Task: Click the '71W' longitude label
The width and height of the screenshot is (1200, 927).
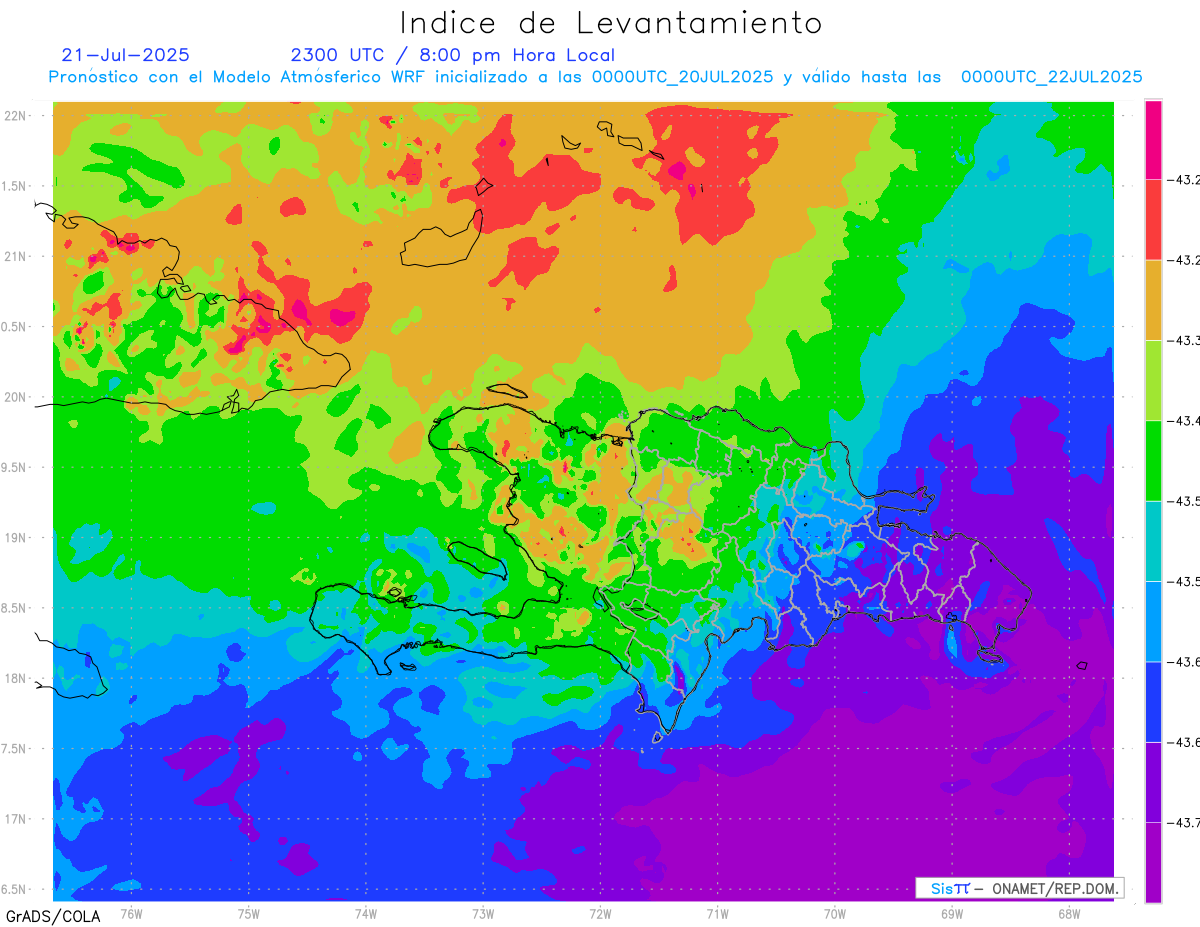Action: click(717, 914)
